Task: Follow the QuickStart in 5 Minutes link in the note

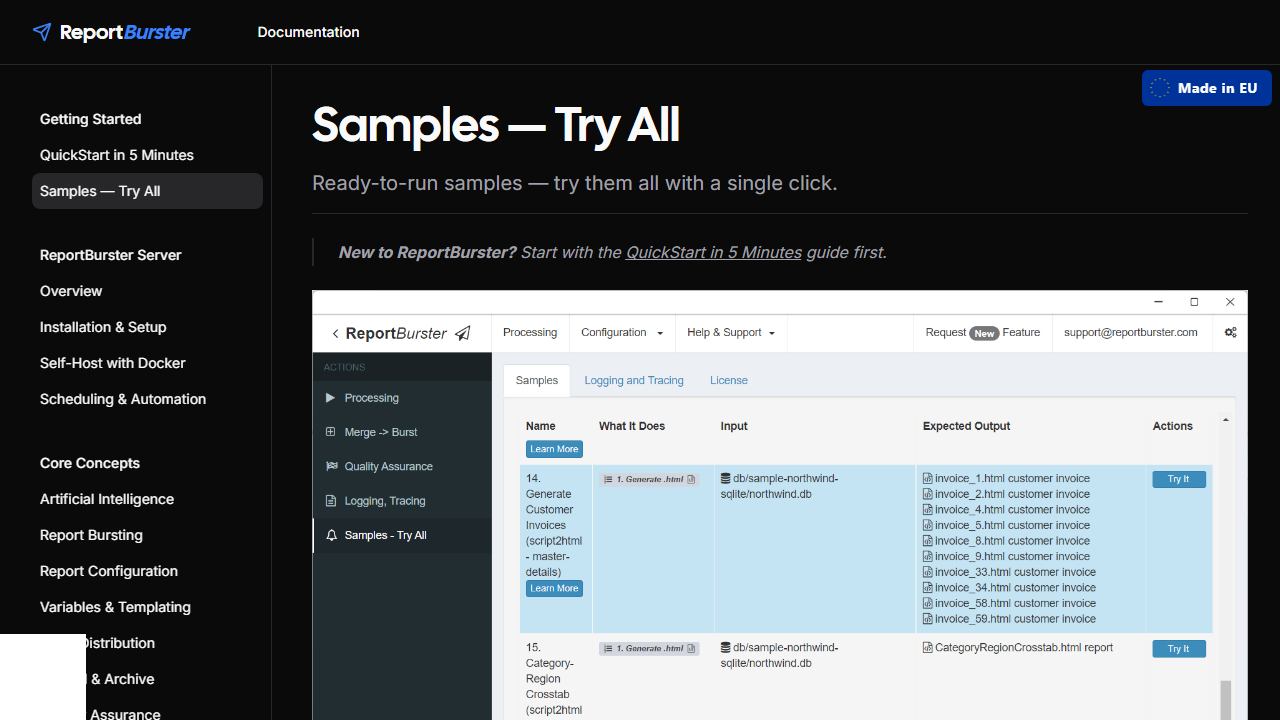Action: pos(714,252)
